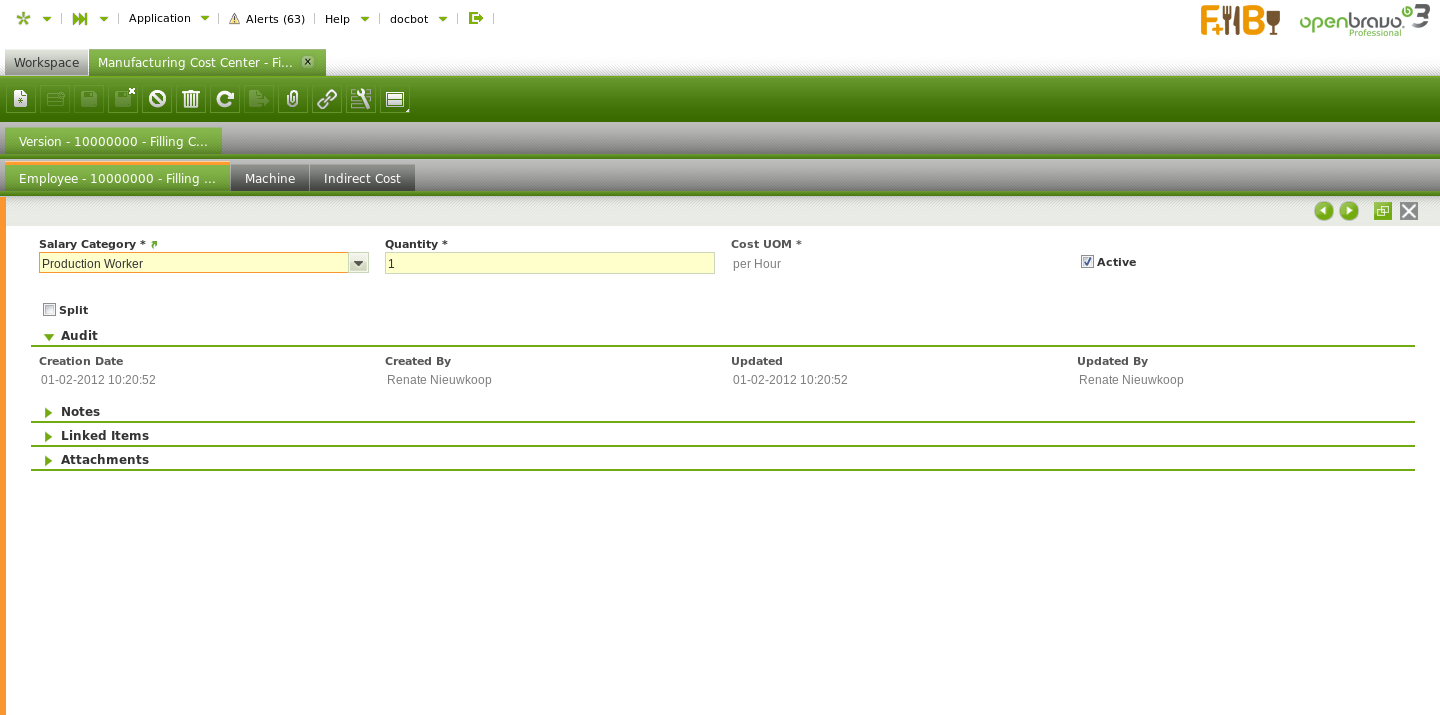Open the Indirect Cost tab

coord(362,178)
